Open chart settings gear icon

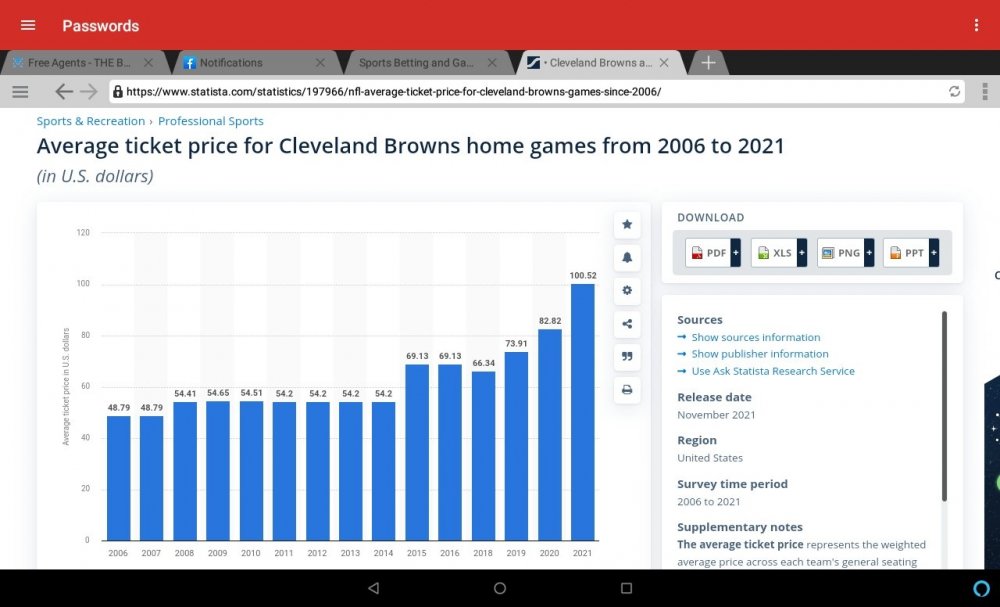(x=627, y=291)
